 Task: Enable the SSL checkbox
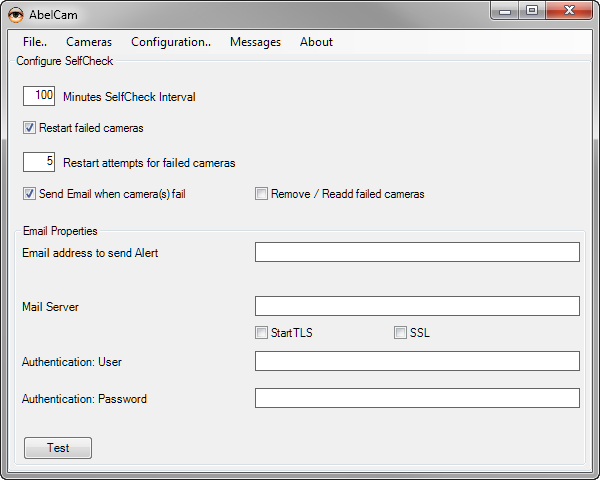[400, 333]
